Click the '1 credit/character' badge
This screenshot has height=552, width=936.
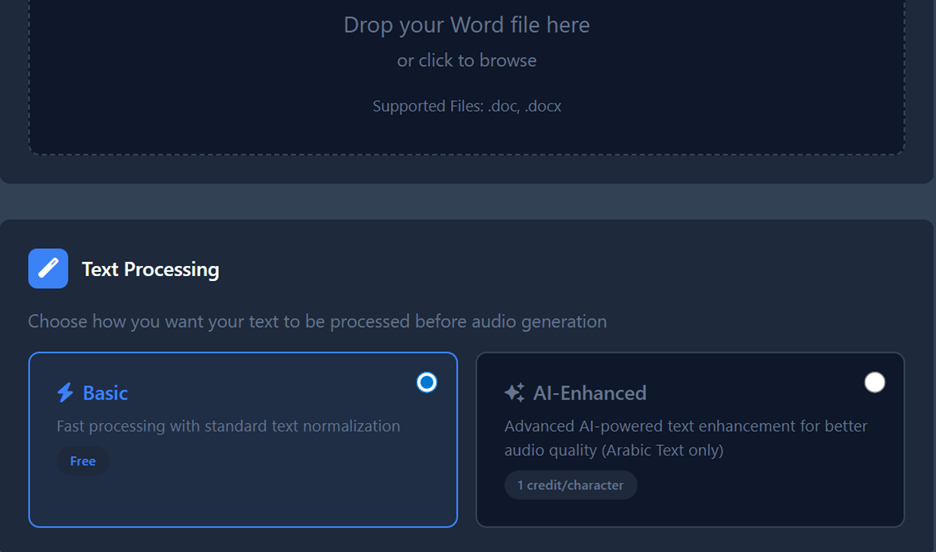(570, 485)
